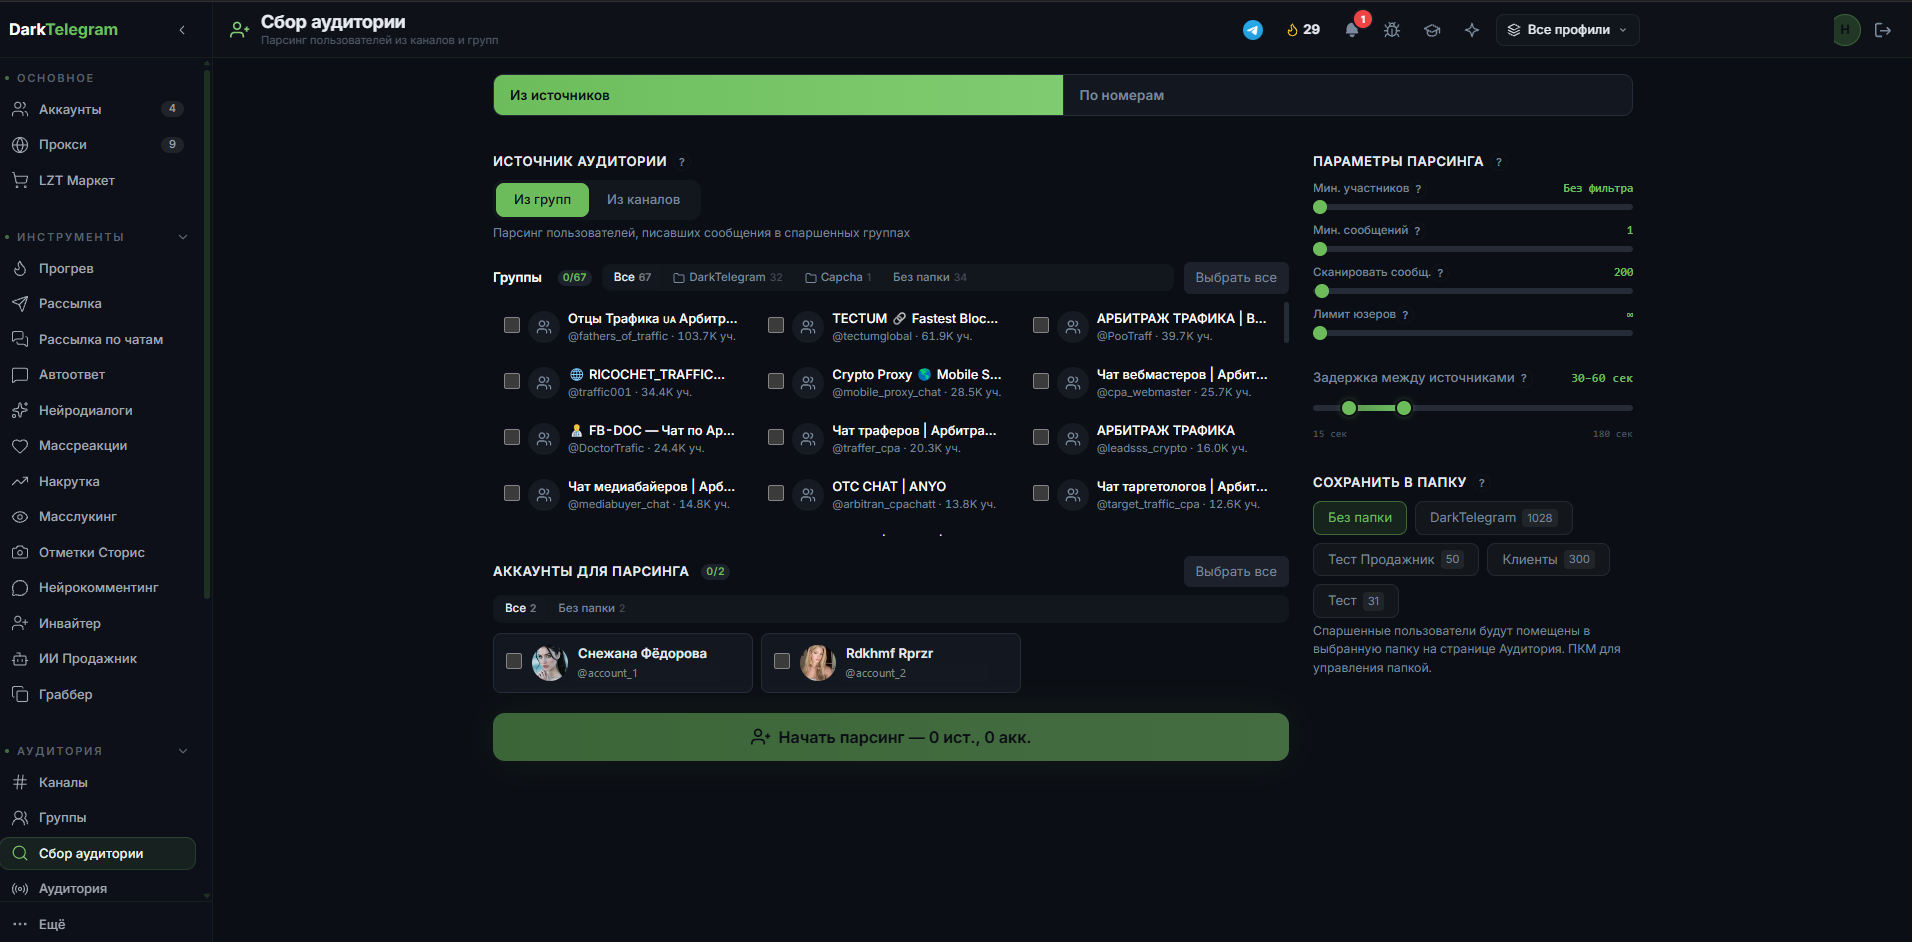Select the Rdkhmf Rprzr account checkbox
The height and width of the screenshot is (942, 1912).
[782, 661]
